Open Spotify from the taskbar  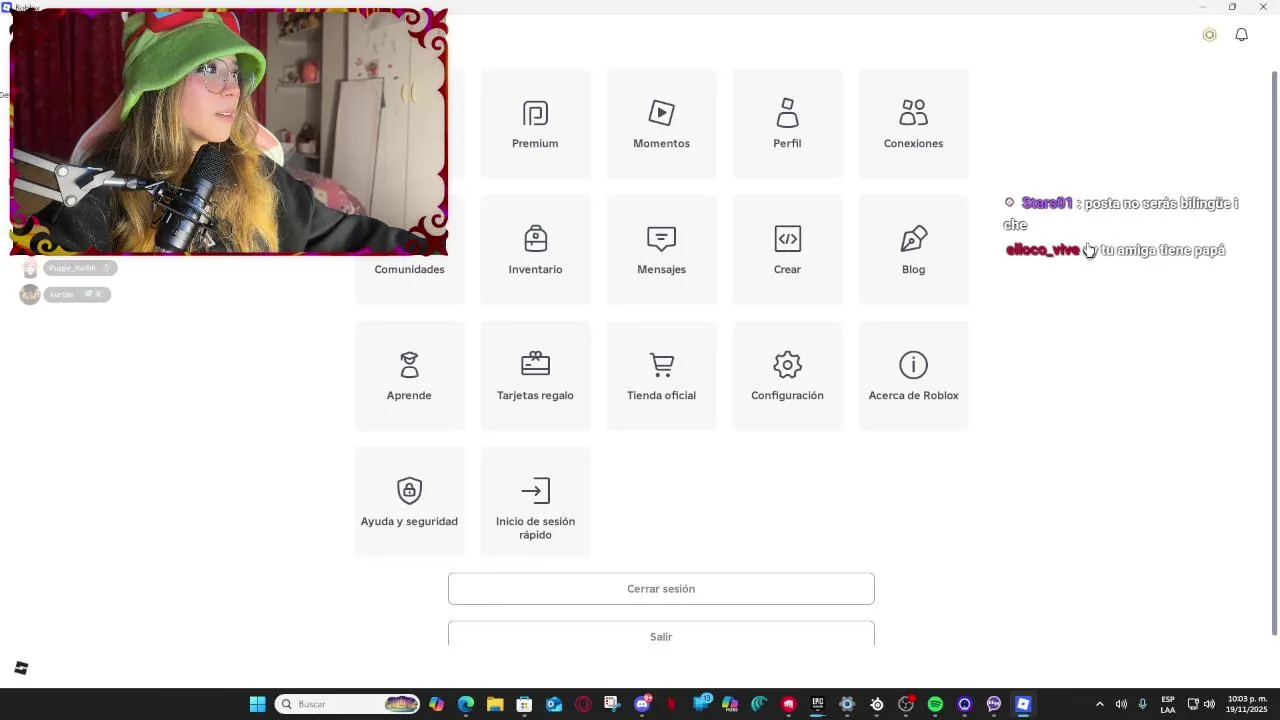pyautogui.click(x=935, y=704)
